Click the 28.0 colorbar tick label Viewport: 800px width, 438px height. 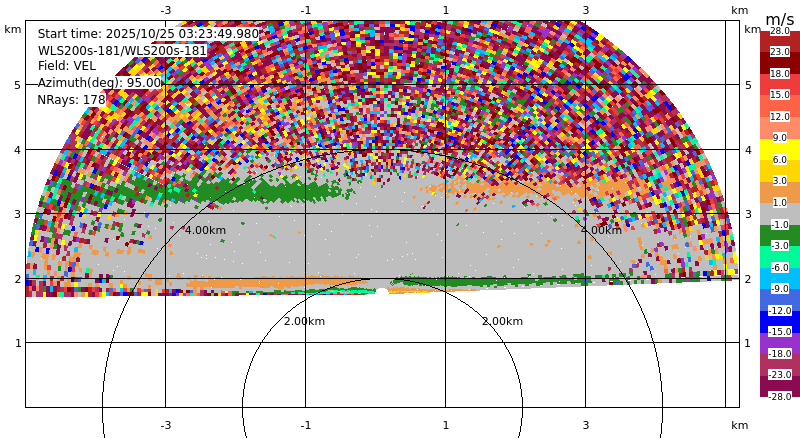point(780,31)
